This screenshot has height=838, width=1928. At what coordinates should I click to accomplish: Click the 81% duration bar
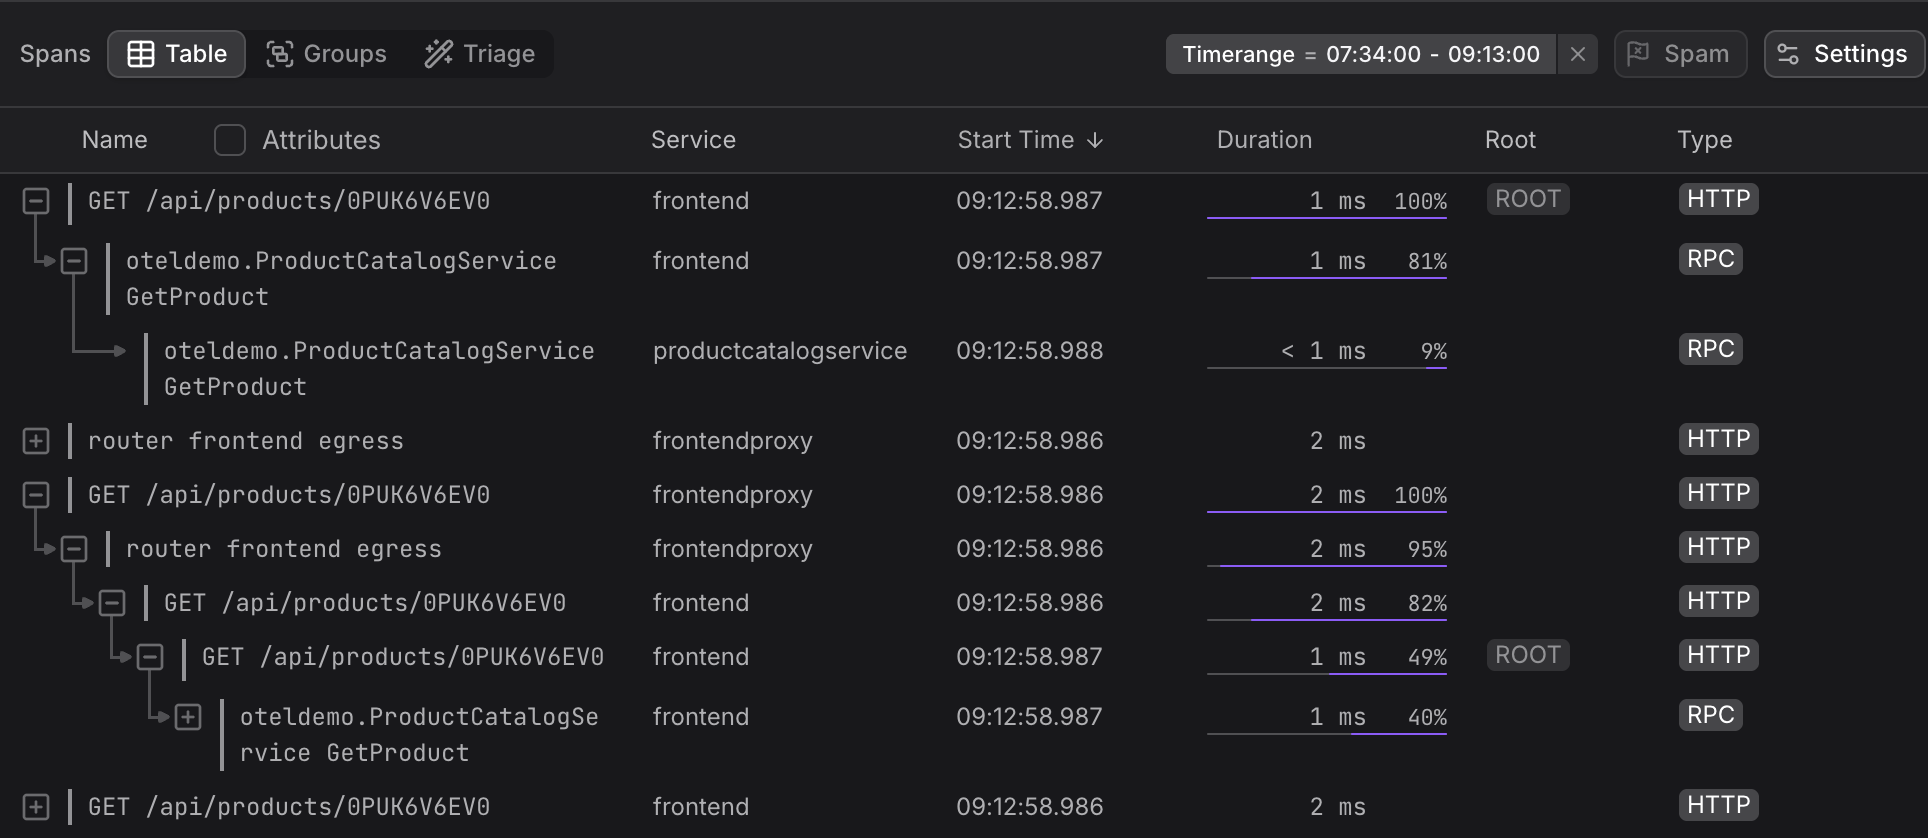point(1347,277)
